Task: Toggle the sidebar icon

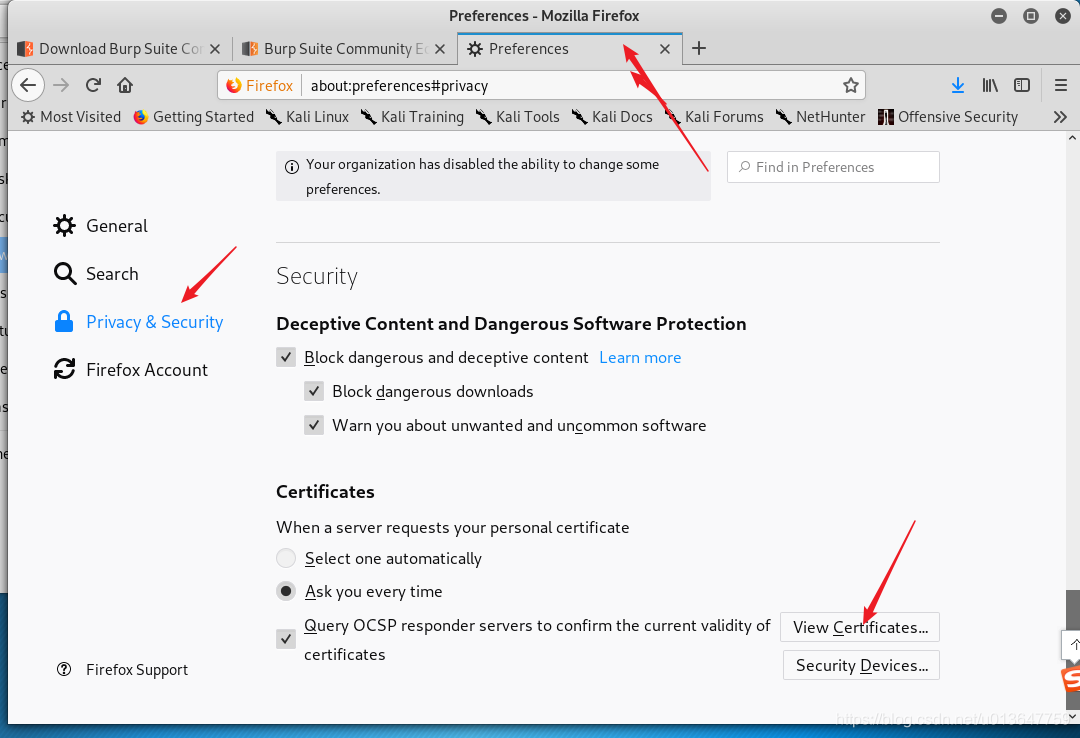Action: point(1022,85)
